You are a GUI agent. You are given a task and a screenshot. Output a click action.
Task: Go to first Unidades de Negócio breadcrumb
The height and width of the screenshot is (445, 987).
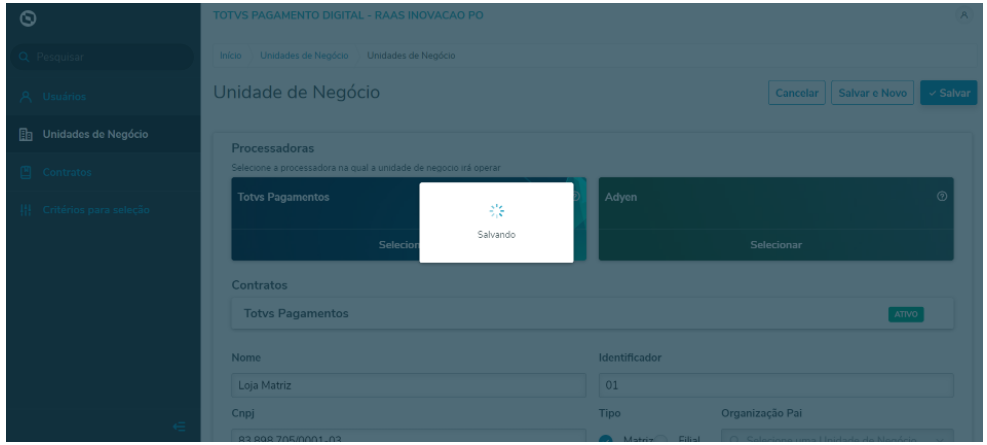(x=304, y=55)
